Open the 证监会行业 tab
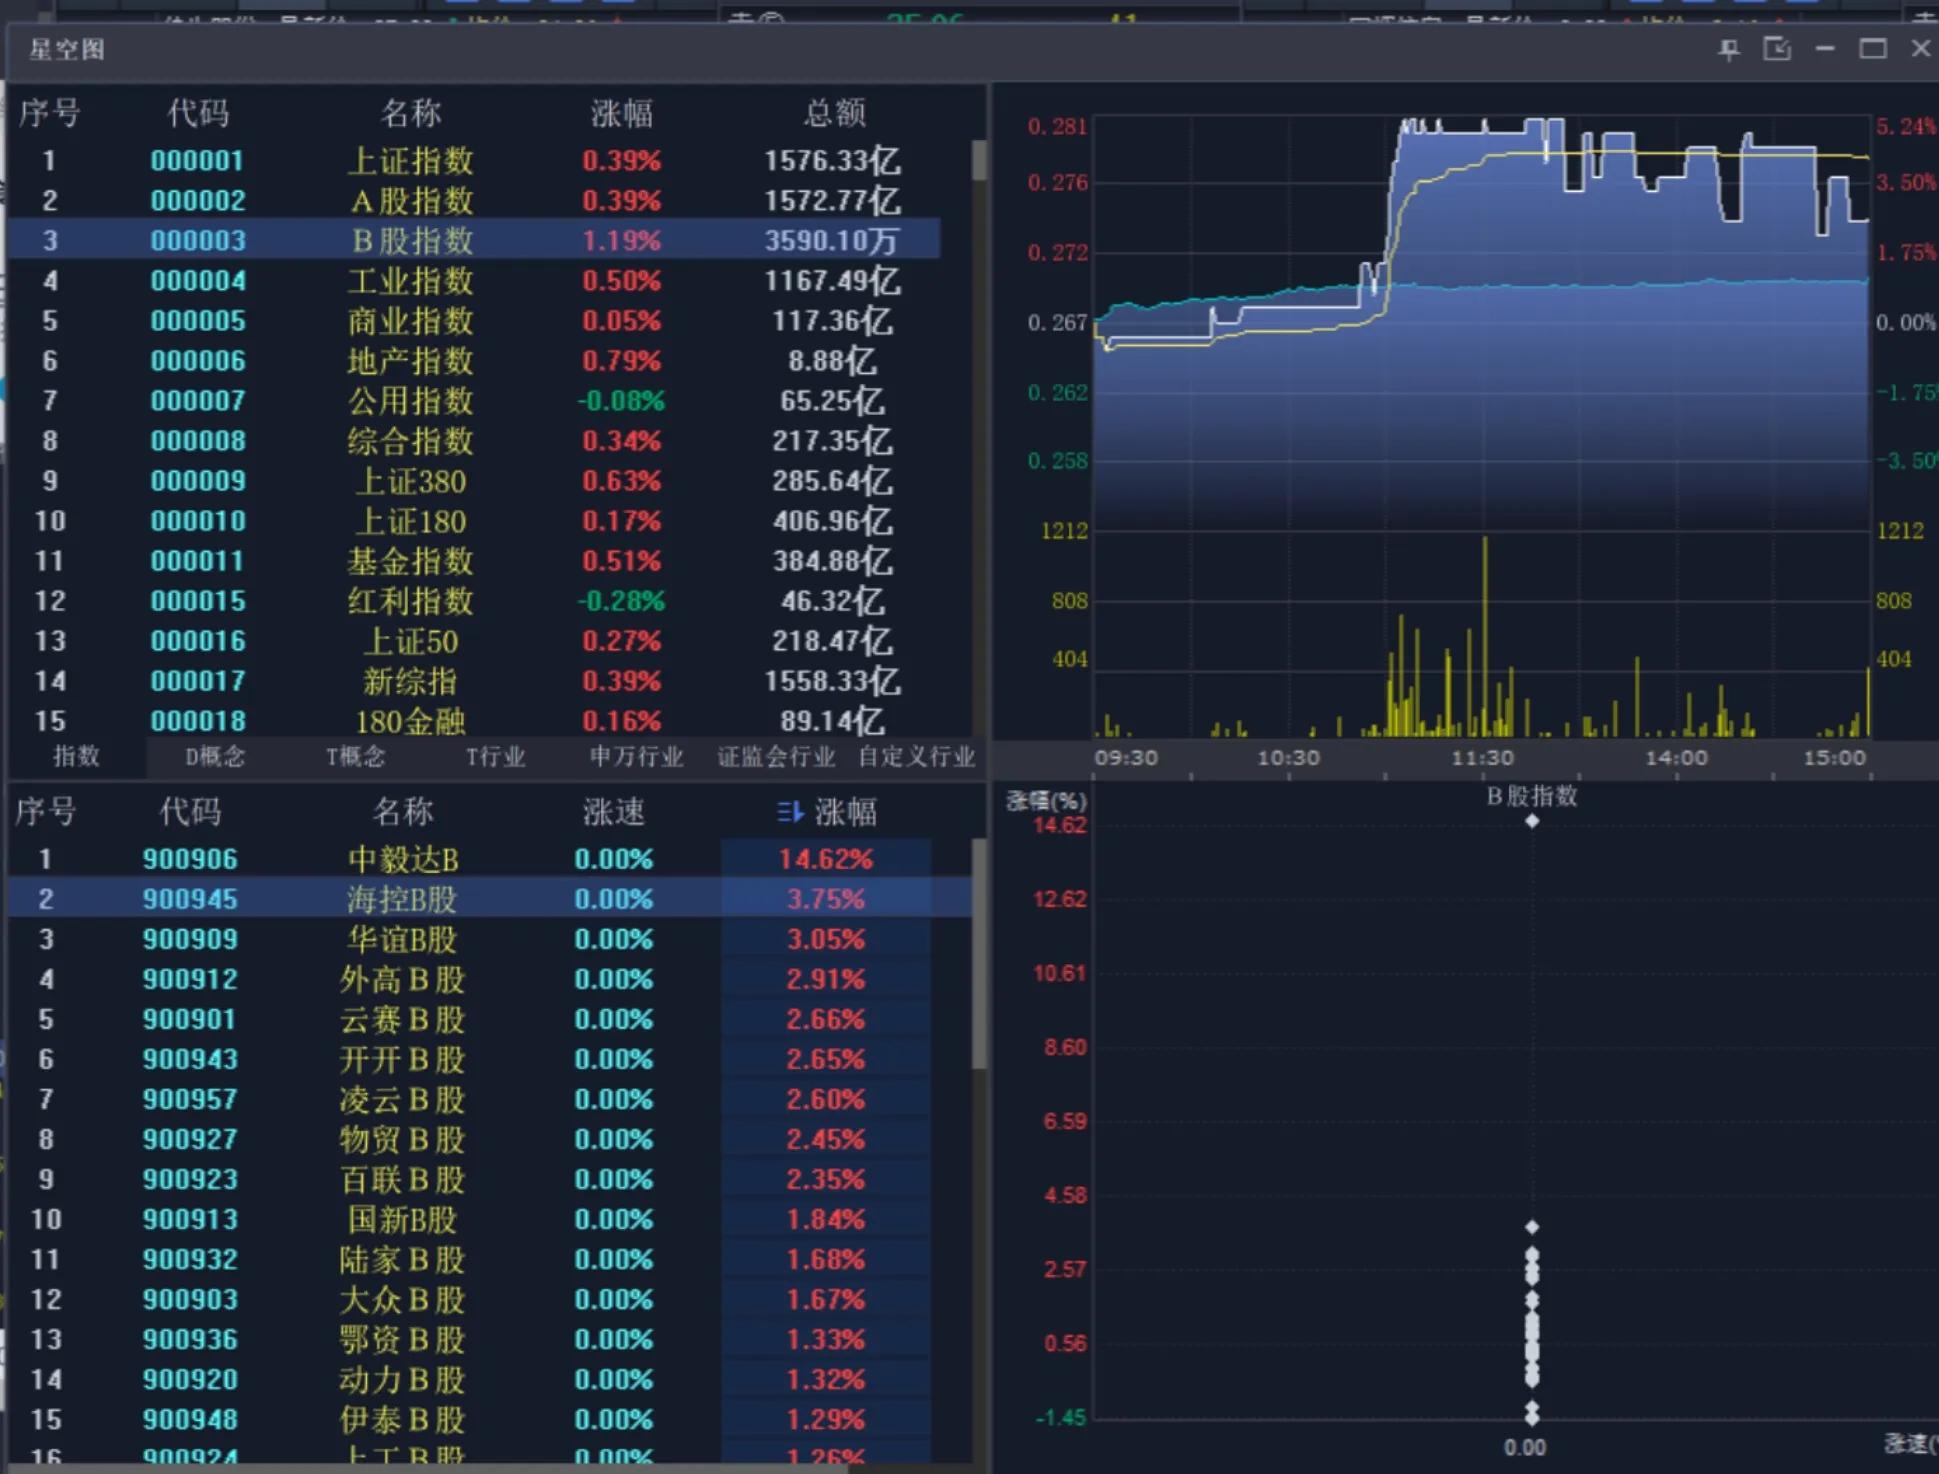Image resolution: width=1939 pixels, height=1474 pixels. (776, 757)
